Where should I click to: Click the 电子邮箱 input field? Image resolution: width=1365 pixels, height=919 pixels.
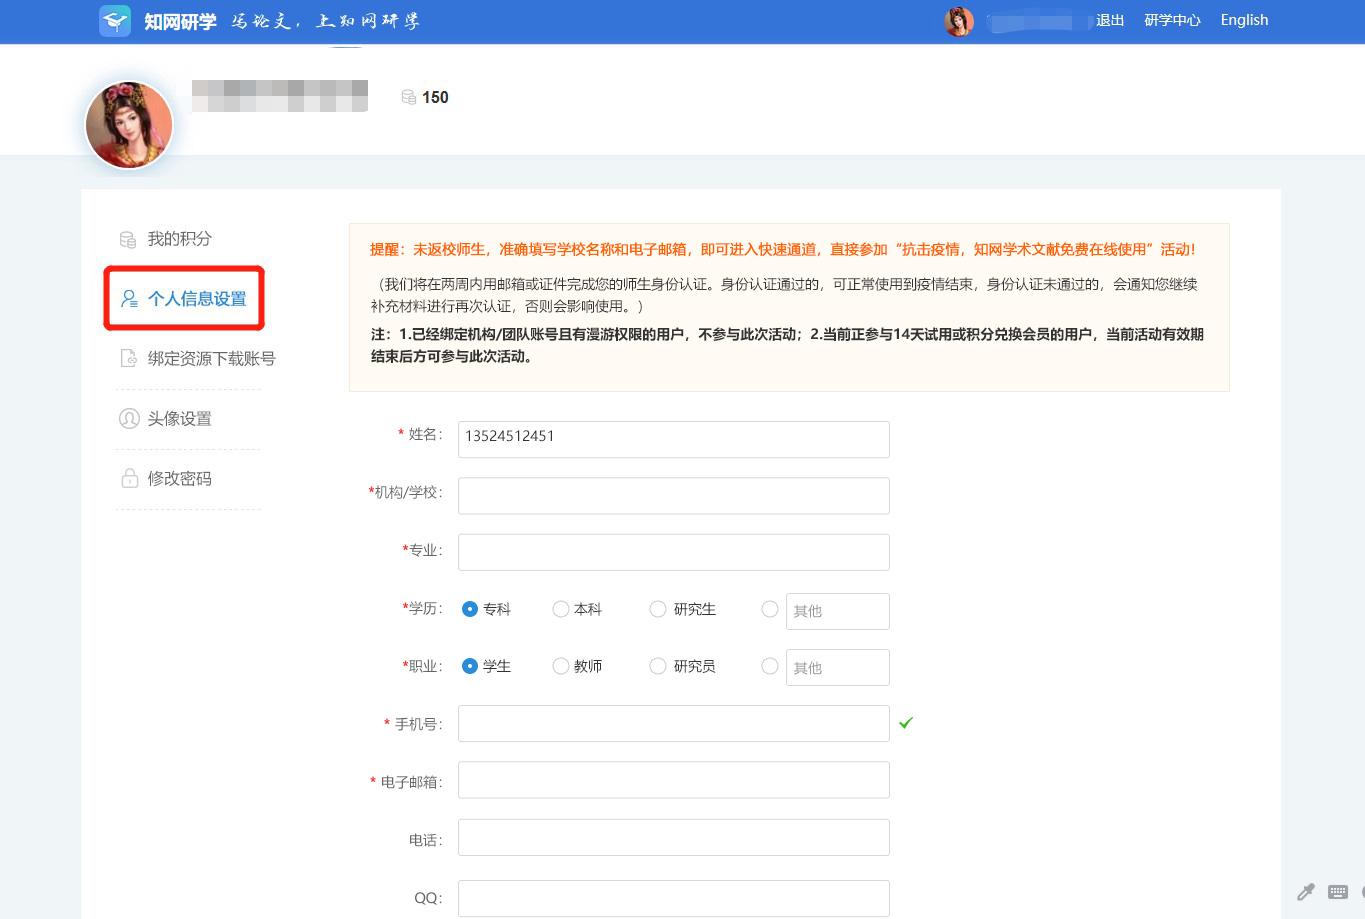pos(674,780)
